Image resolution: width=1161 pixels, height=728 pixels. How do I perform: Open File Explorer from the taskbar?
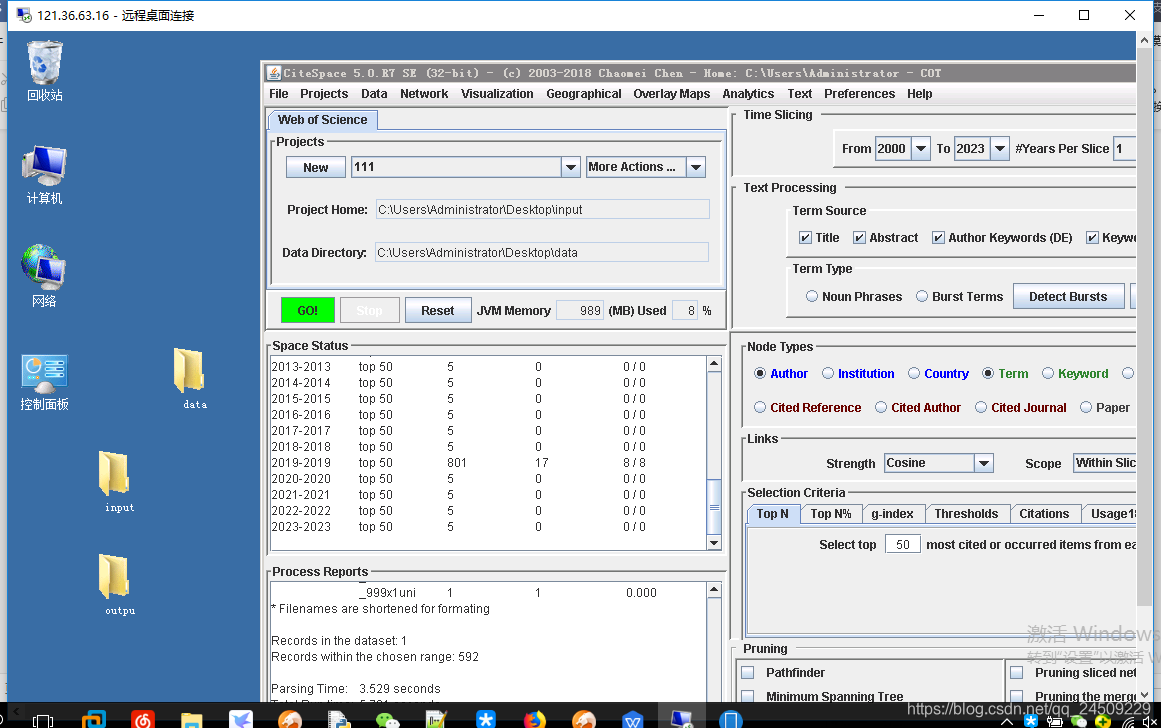pyautogui.click(x=192, y=720)
